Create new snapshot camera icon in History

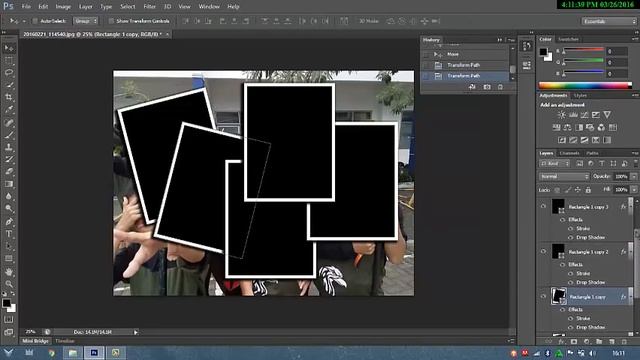pyautogui.click(x=487, y=87)
